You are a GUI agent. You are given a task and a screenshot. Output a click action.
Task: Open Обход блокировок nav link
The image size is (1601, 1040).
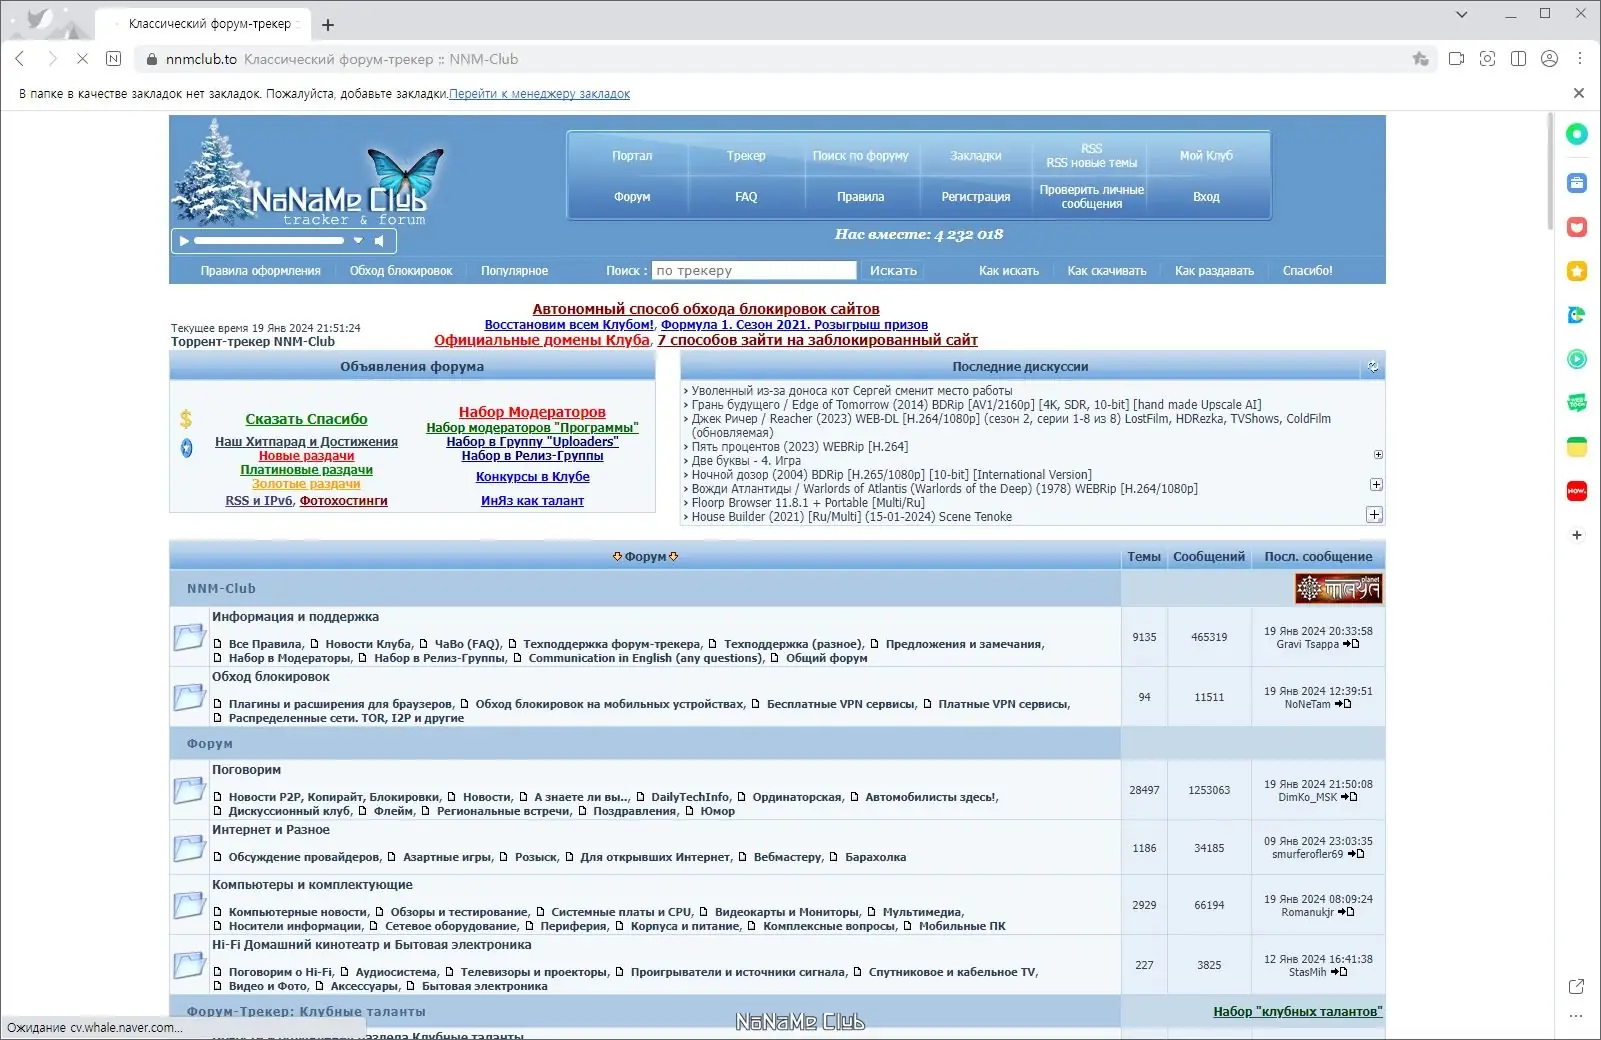coord(401,271)
